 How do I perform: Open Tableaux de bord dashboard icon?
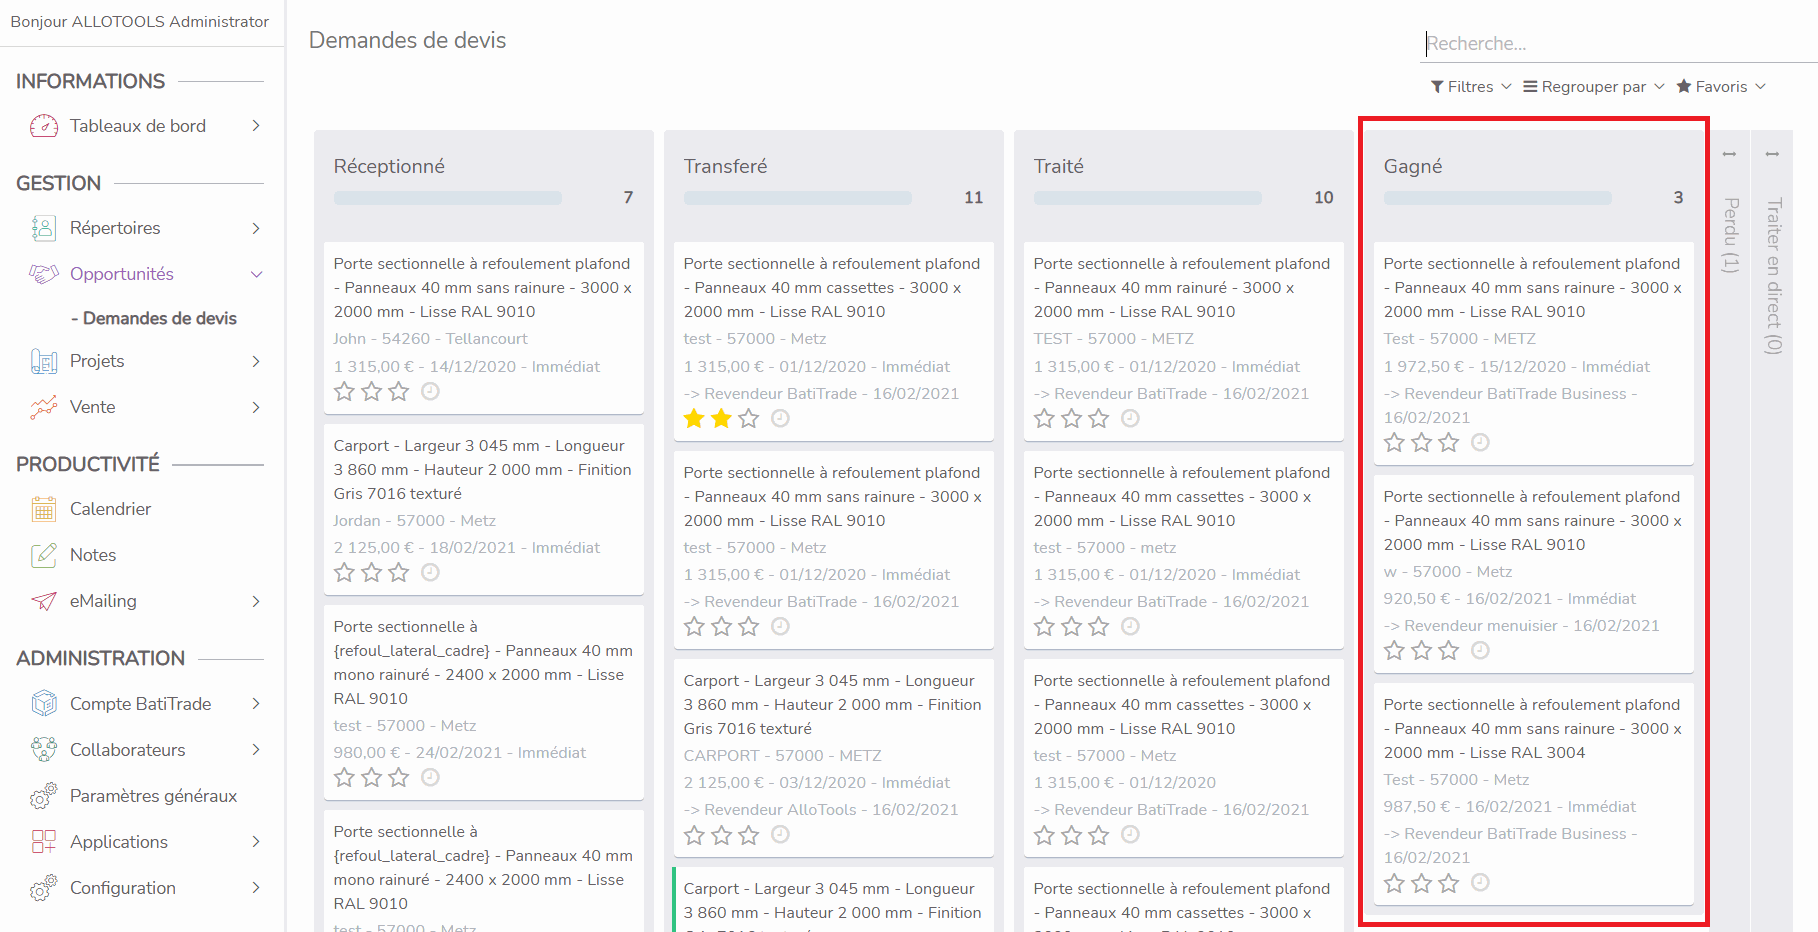(x=44, y=126)
